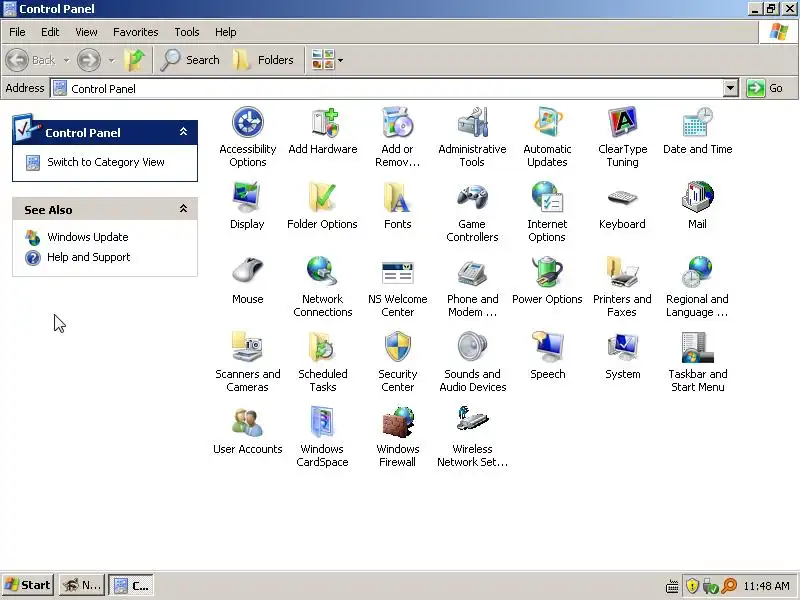This screenshot has height=600, width=800.
Task: Open Security Center icon
Action: [x=397, y=347]
